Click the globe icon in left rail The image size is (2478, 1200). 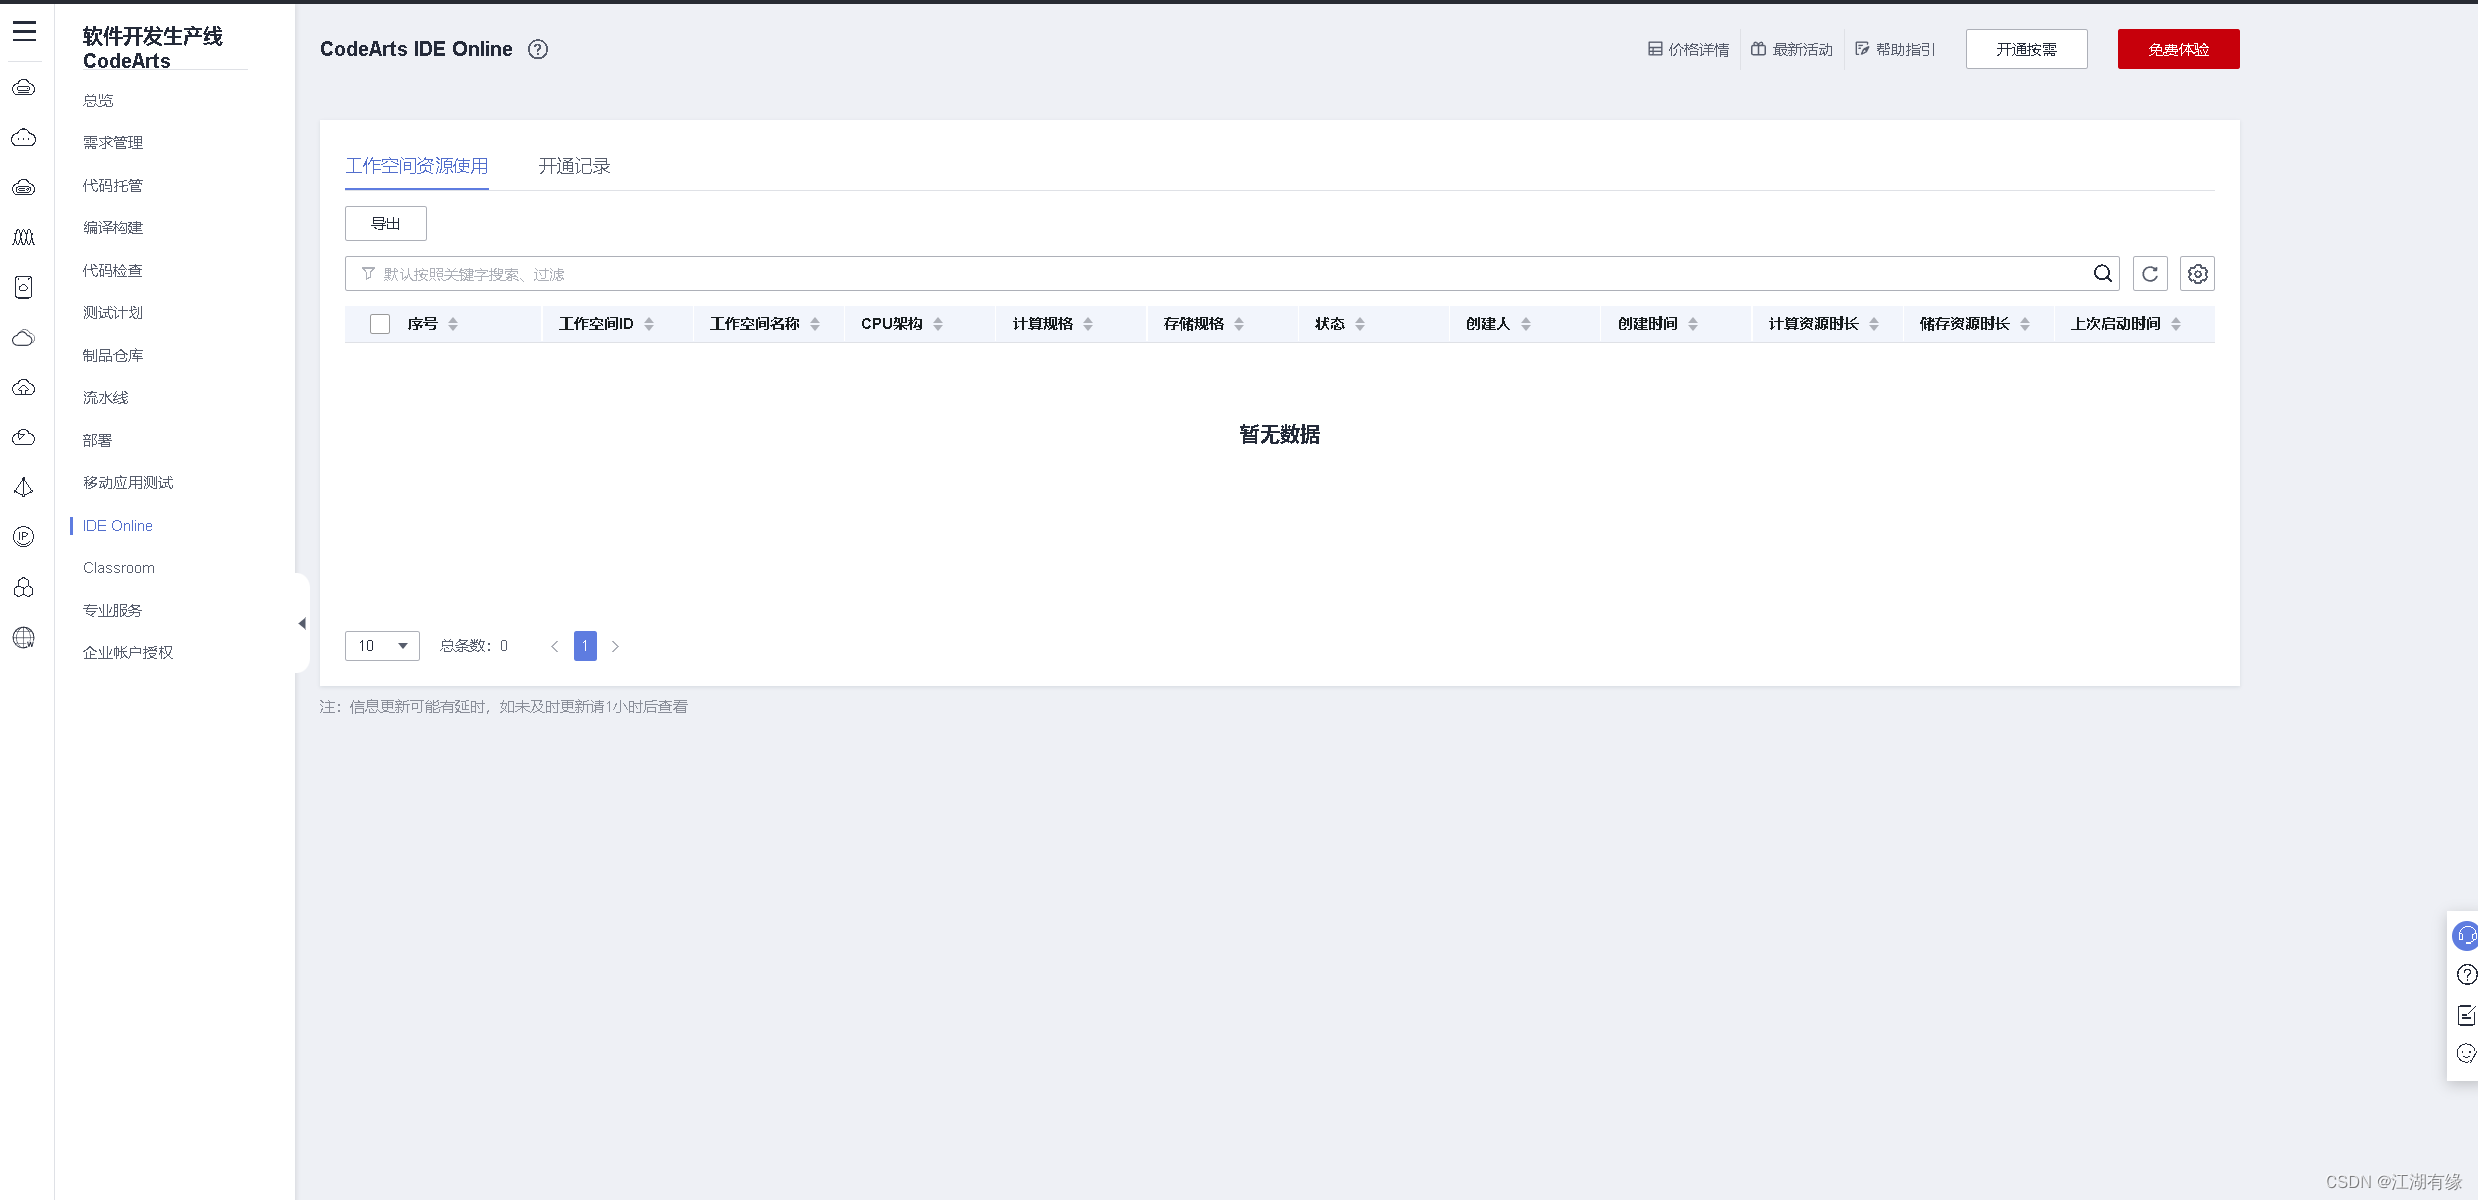pyautogui.click(x=24, y=637)
